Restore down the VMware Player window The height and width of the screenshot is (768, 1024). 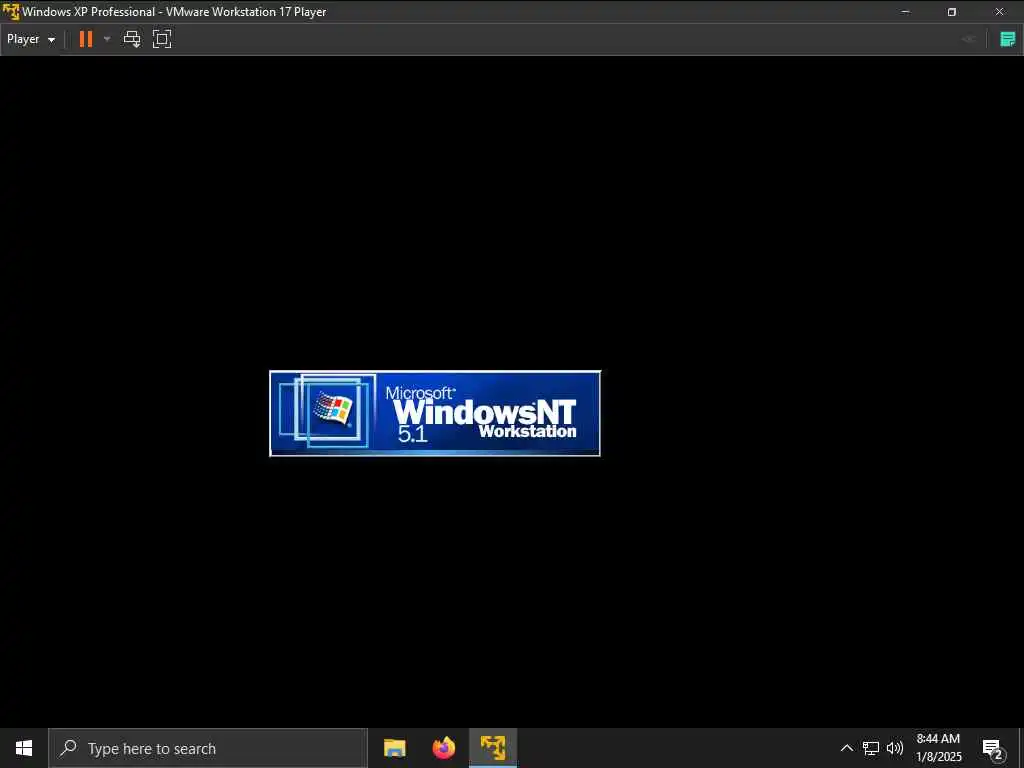pyautogui.click(x=952, y=12)
